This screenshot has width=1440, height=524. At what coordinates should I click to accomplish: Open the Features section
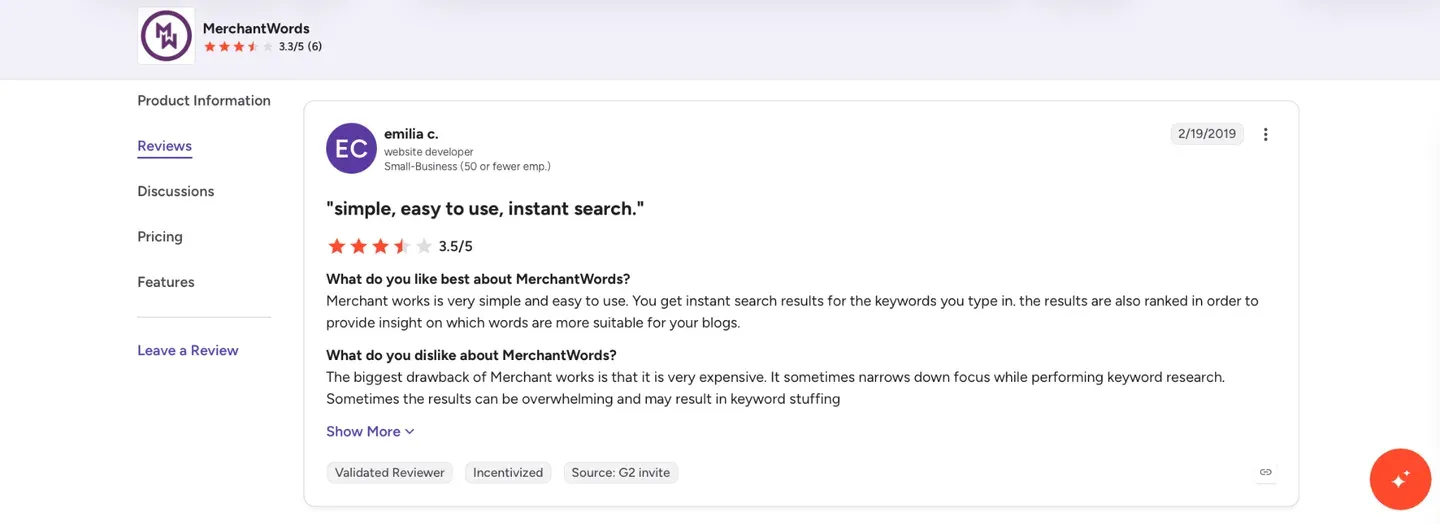tap(166, 283)
